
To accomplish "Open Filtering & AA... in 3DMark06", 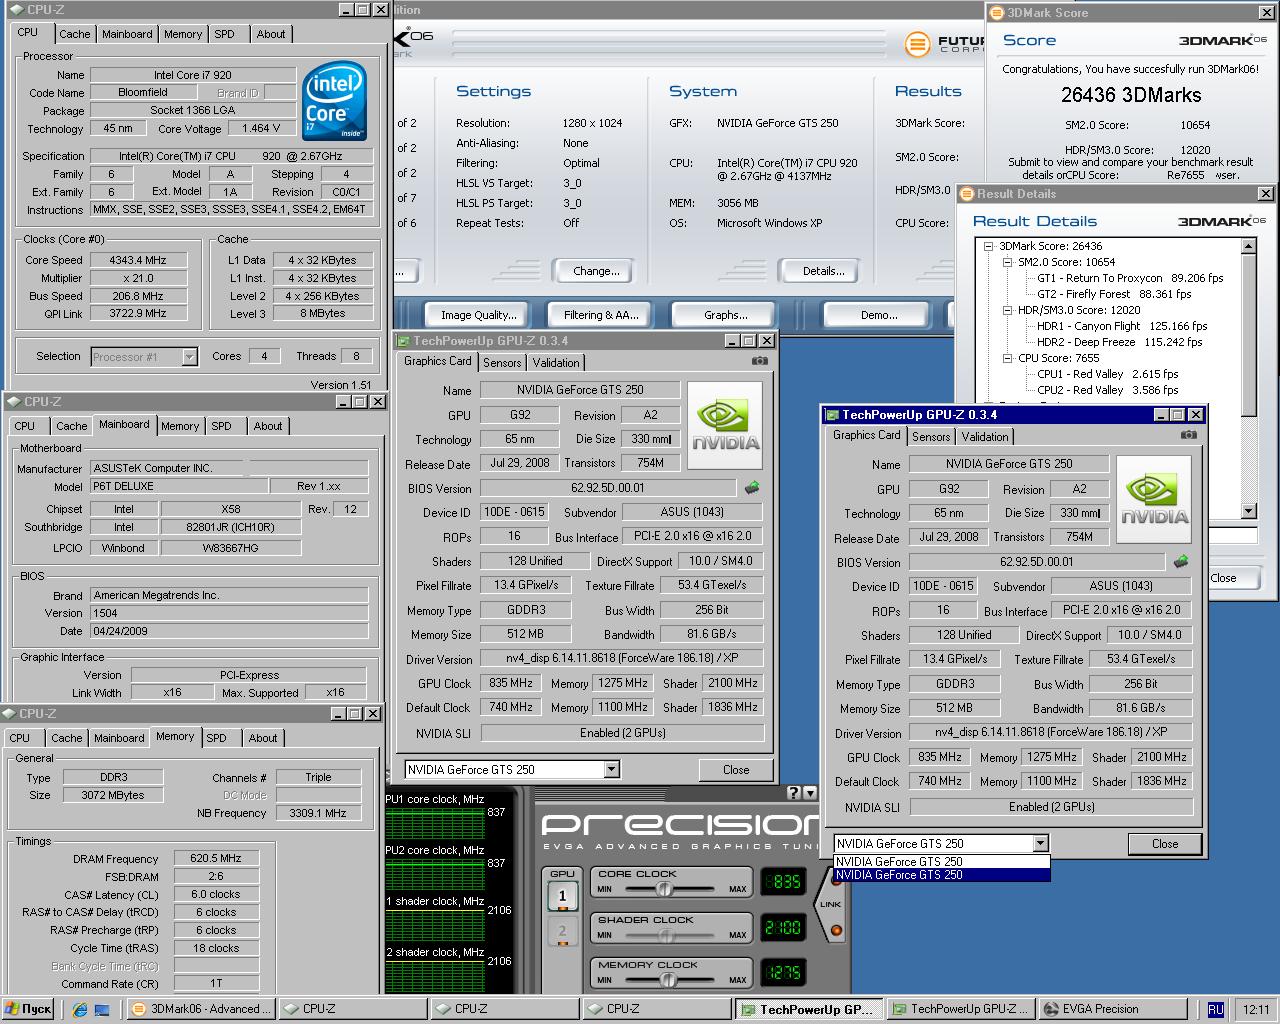I will (601, 315).
